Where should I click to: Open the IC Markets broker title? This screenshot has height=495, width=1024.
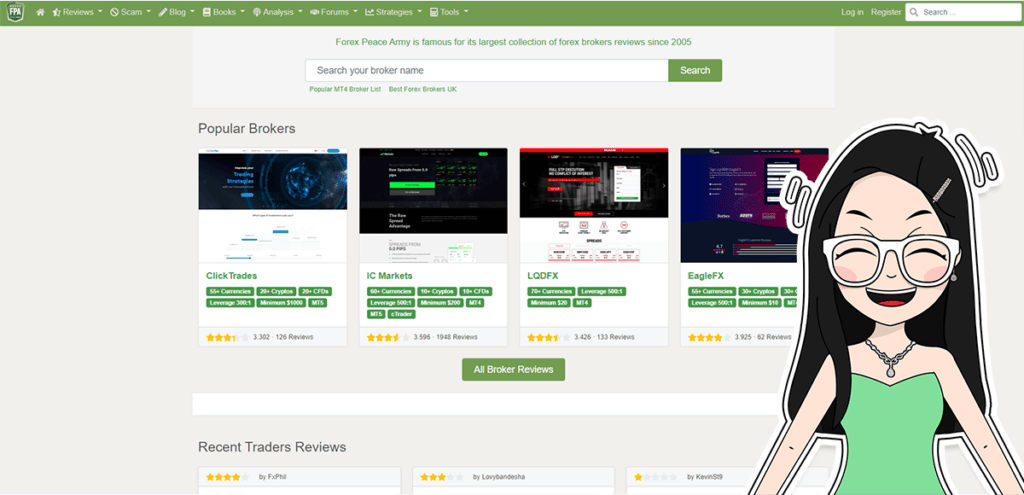389,276
